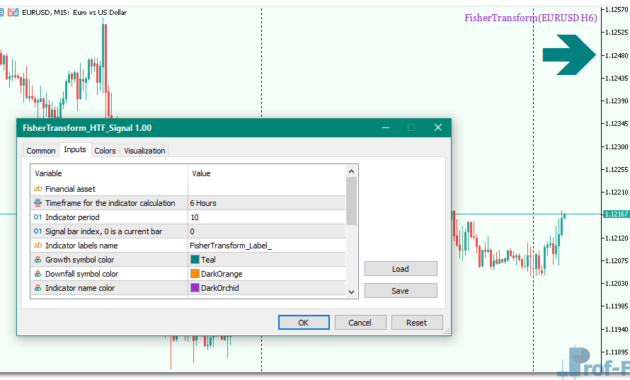The height and width of the screenshot is (380, 630).
Task: Select the 'Indicator period' row label
Action: pyautogui.click(x=72, y=217)
